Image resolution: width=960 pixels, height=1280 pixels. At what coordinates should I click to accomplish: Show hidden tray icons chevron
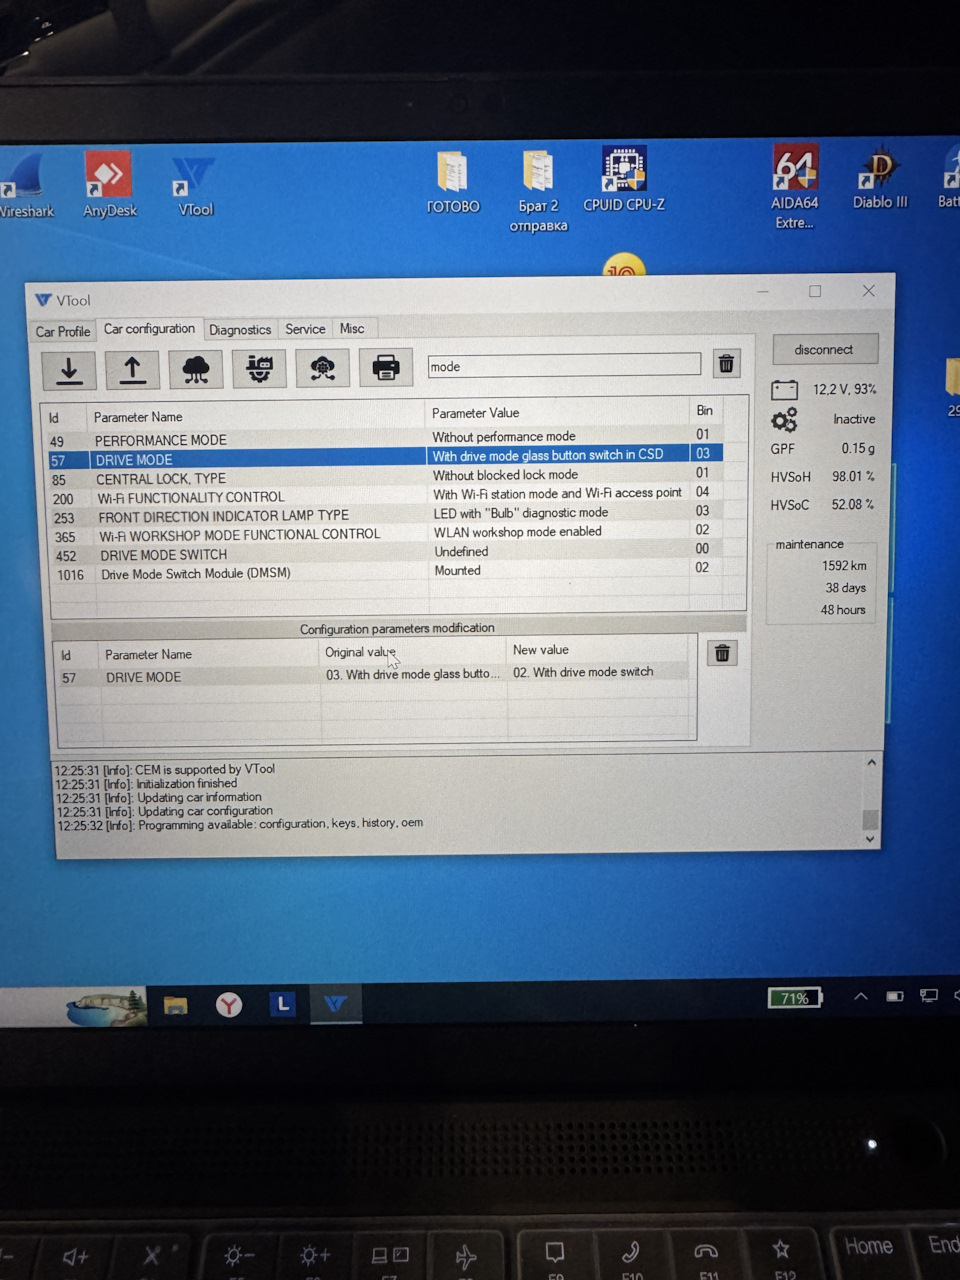coord(860,997)
